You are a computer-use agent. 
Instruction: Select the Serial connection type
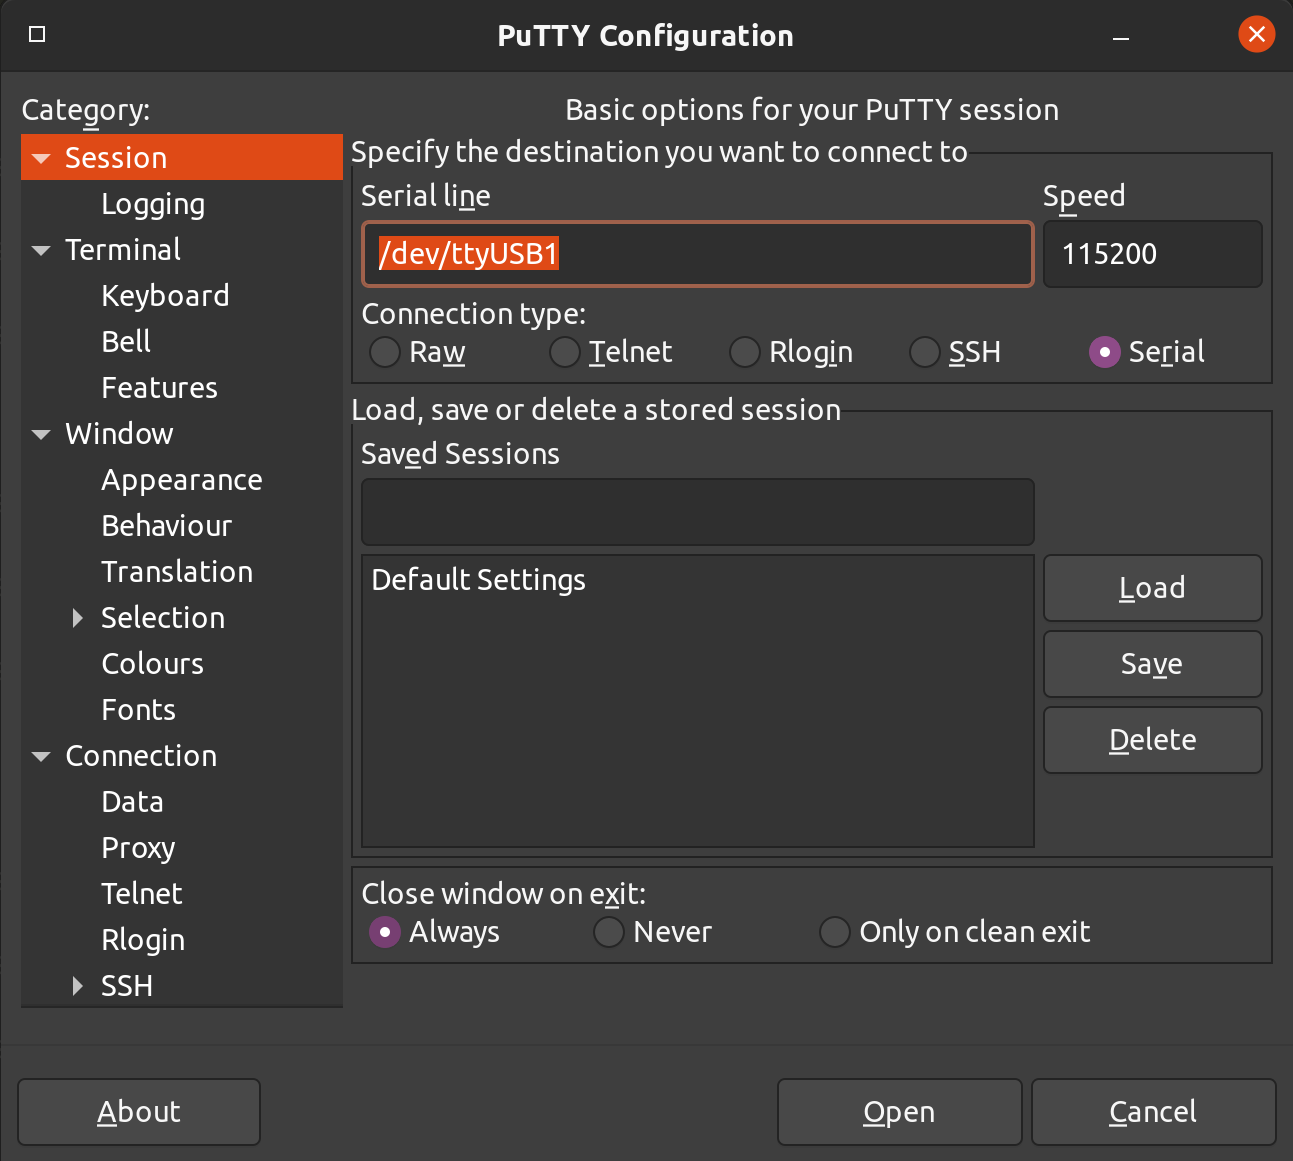tap(1104, 352)
